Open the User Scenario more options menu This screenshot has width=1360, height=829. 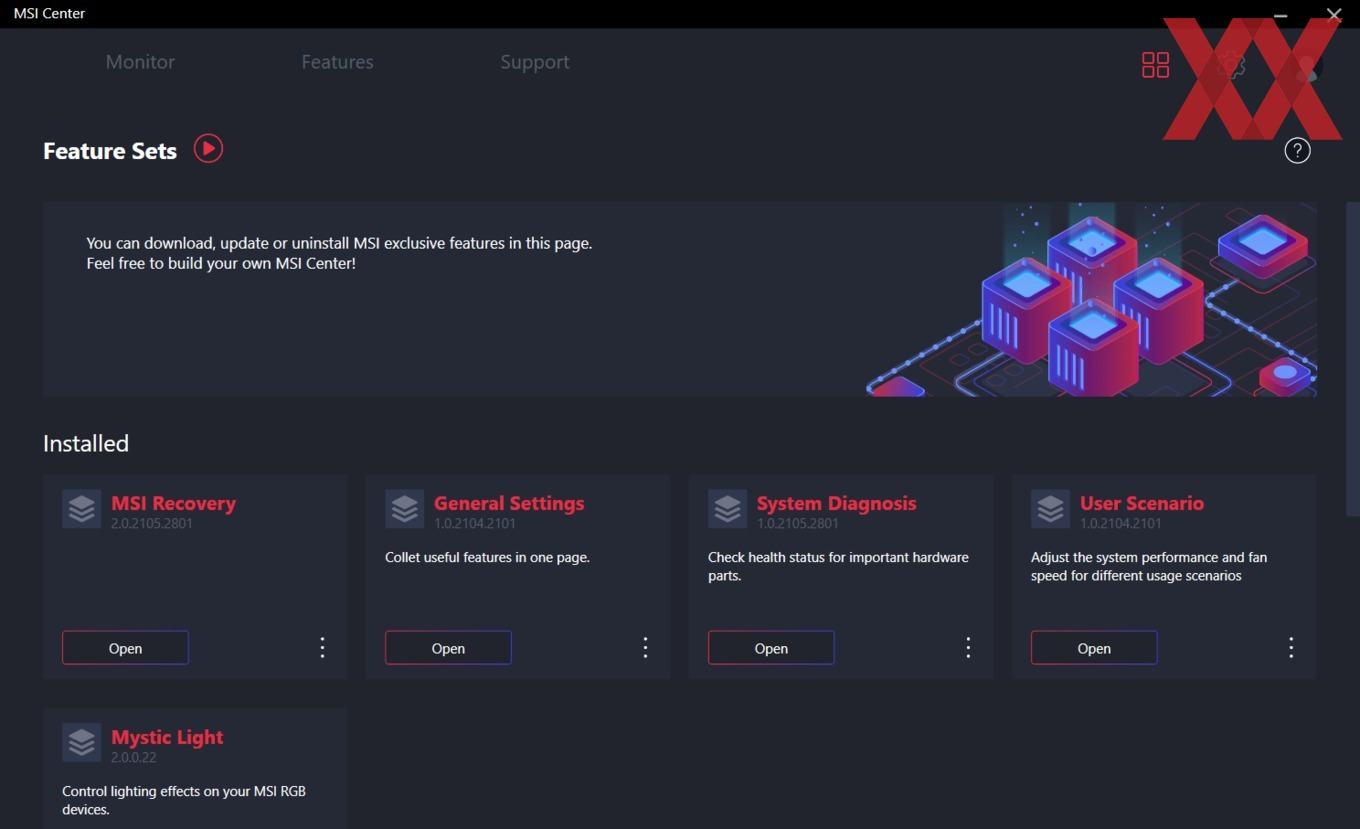pos(1291,648)
